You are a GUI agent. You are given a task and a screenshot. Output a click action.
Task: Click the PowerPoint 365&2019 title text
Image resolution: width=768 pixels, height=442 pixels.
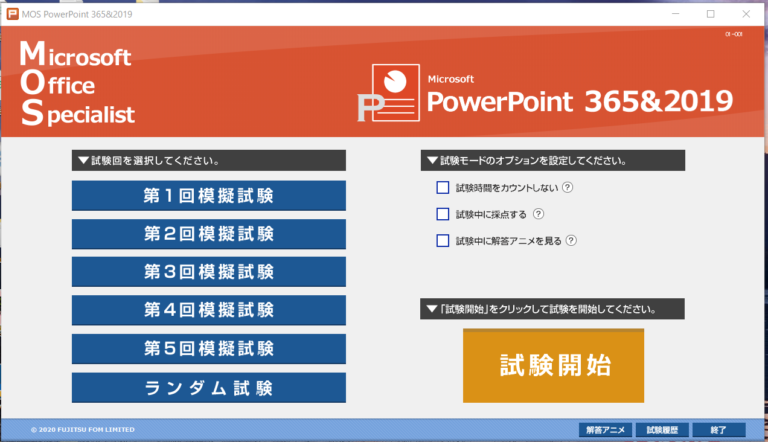(580, 101)
